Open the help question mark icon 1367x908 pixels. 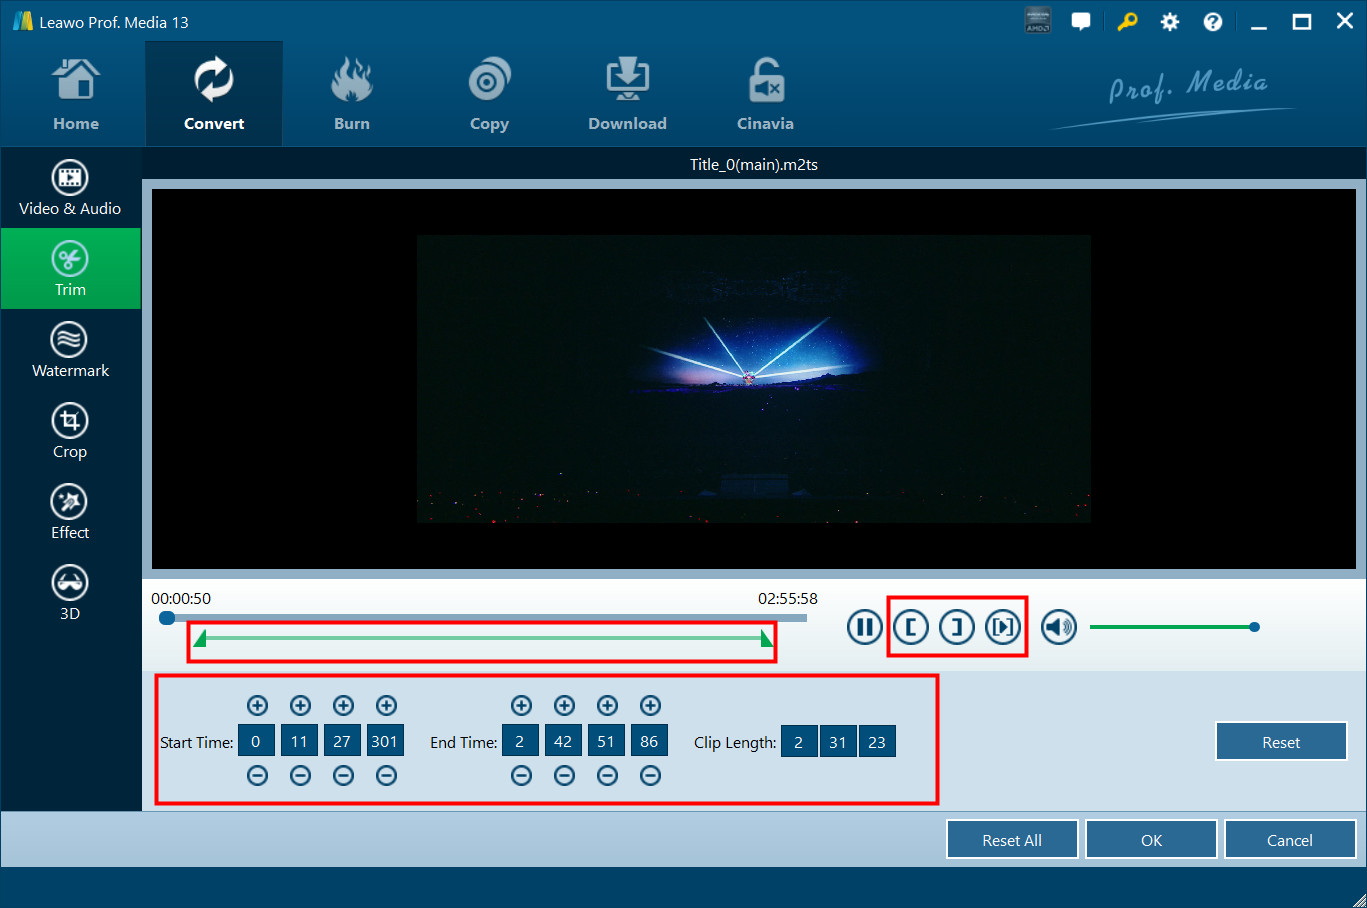[1213, 22]
